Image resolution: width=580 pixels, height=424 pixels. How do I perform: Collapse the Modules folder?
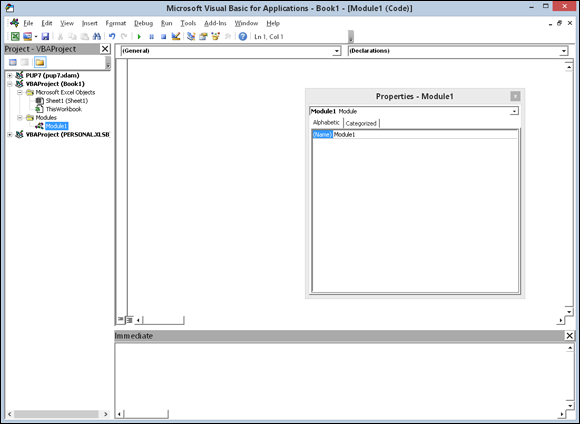[20, 118]
